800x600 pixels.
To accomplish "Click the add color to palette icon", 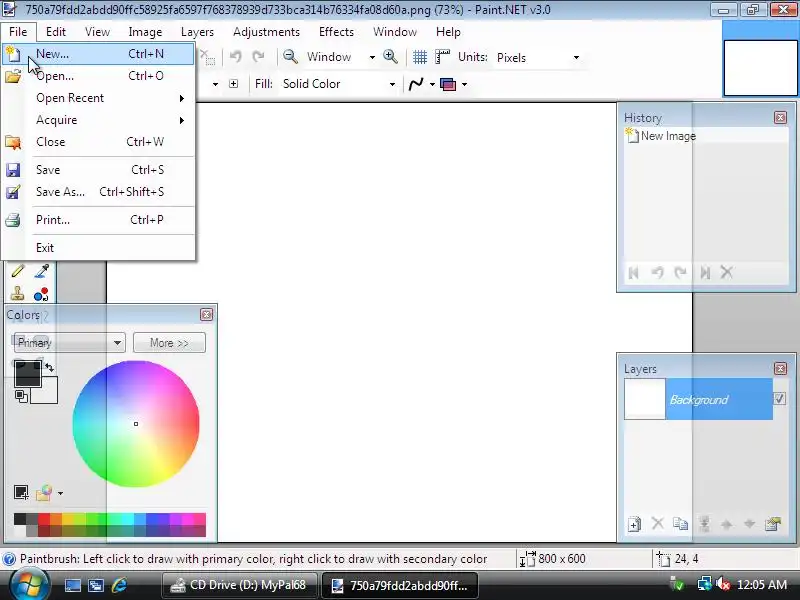I will click(x=21, y=492).
